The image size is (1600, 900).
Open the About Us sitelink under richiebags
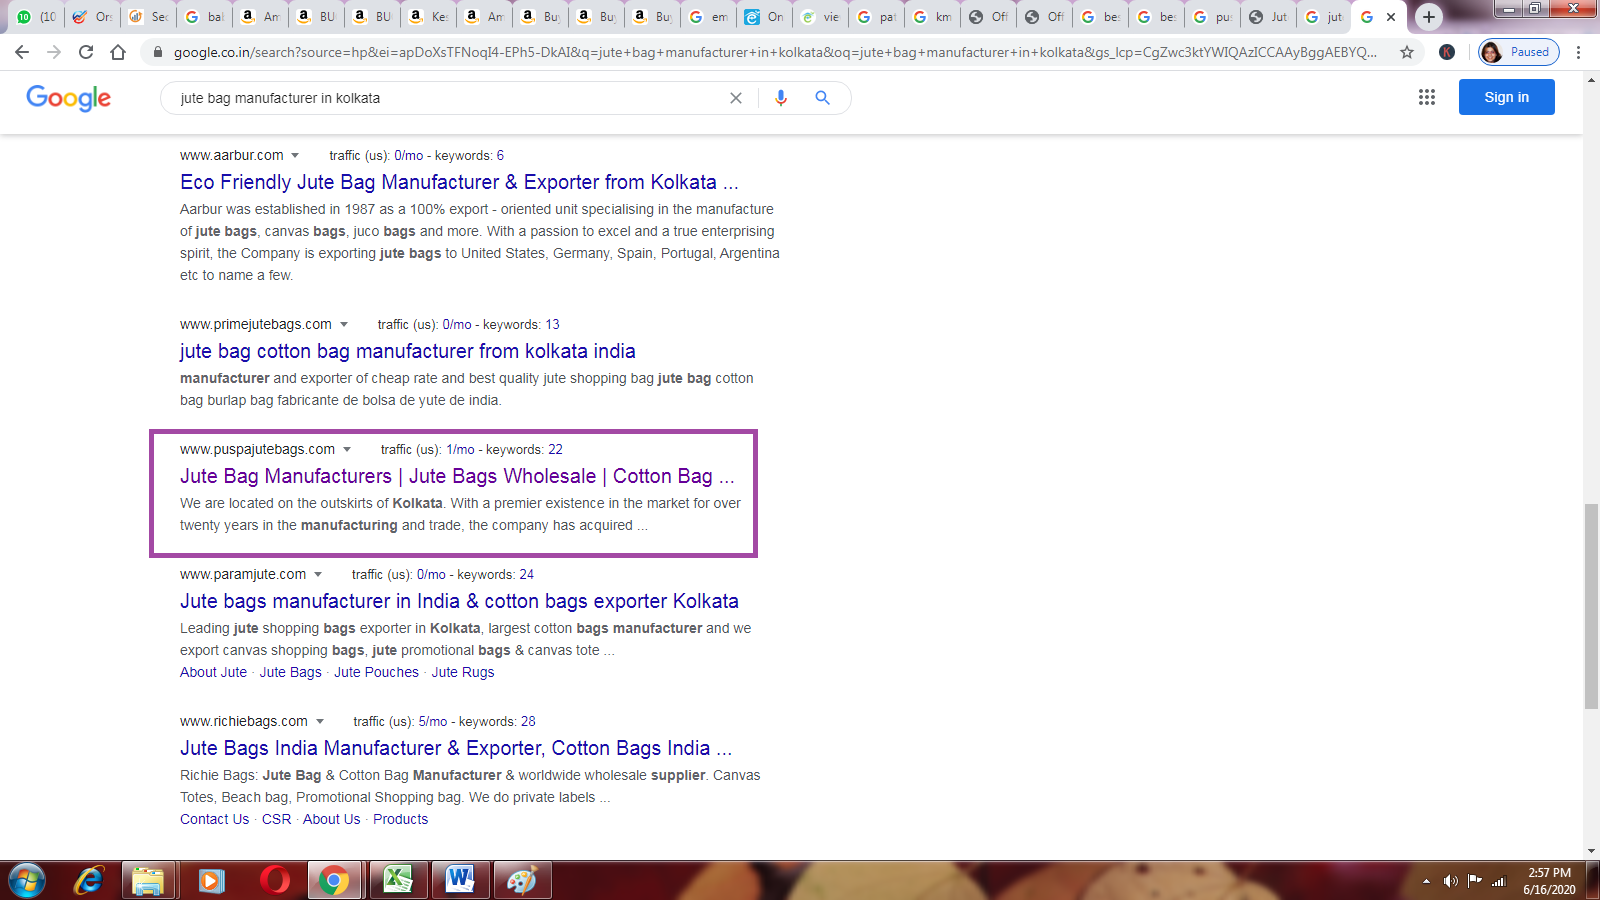pyautogui.click(x=331, y=819)
